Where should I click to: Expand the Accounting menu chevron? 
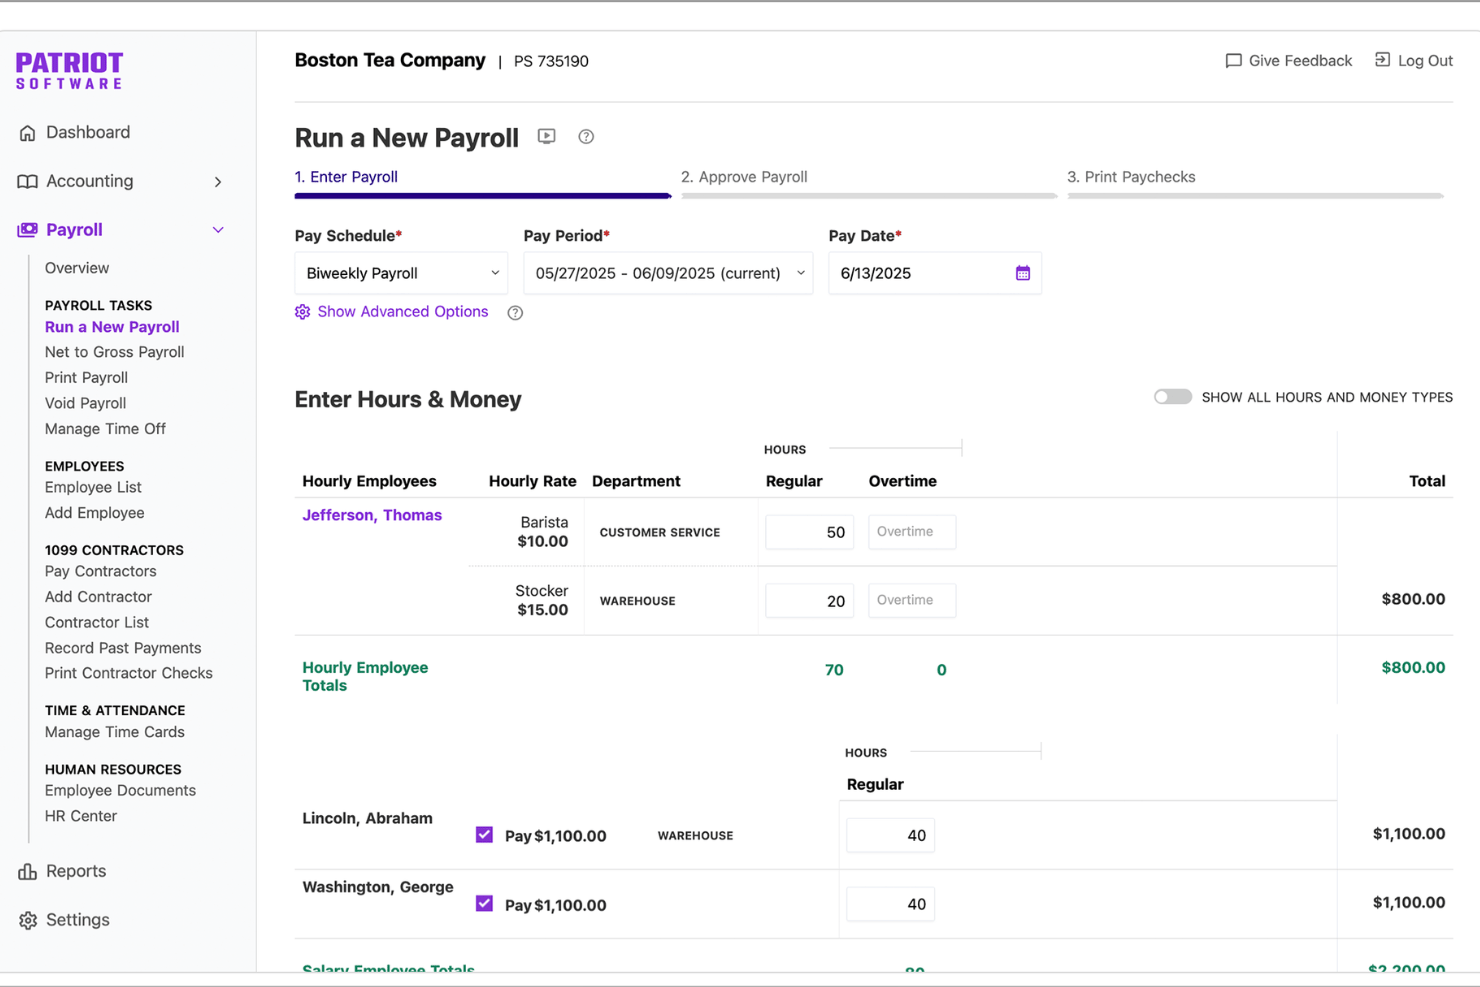[218, 182]
